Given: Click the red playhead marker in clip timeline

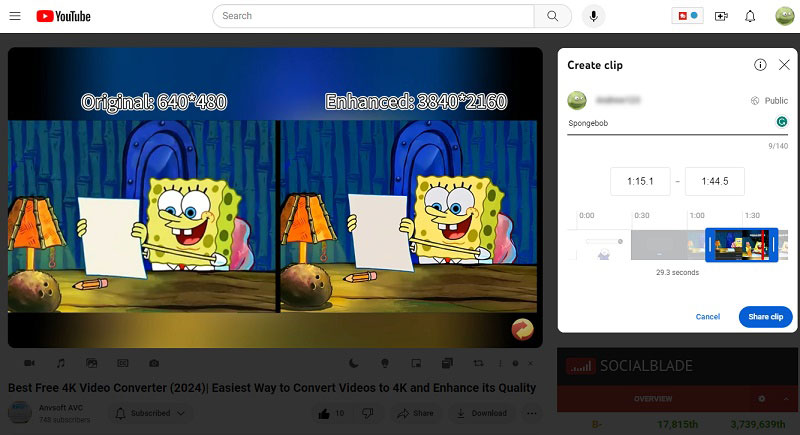Looking at the screenshot, I should [x=763, y=245].
